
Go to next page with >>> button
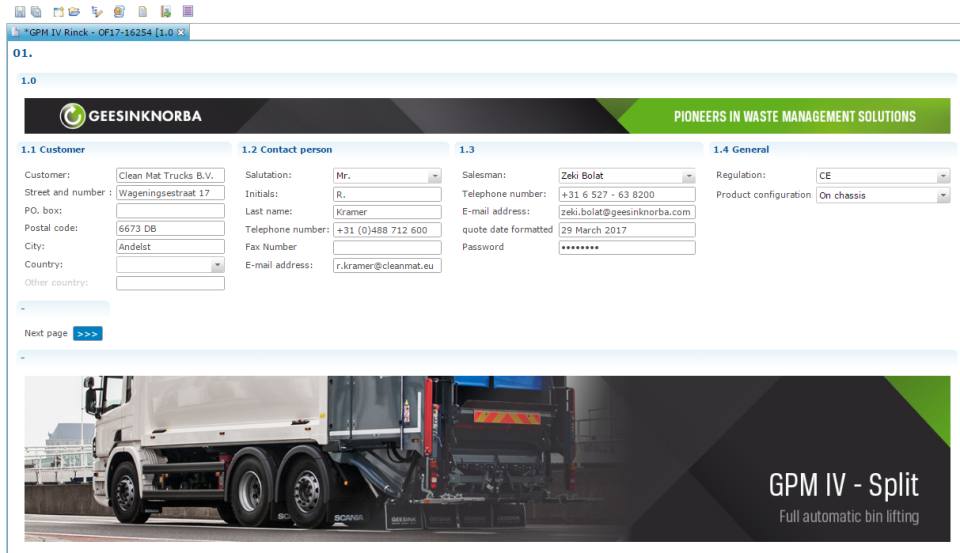(x=88, y=334)
